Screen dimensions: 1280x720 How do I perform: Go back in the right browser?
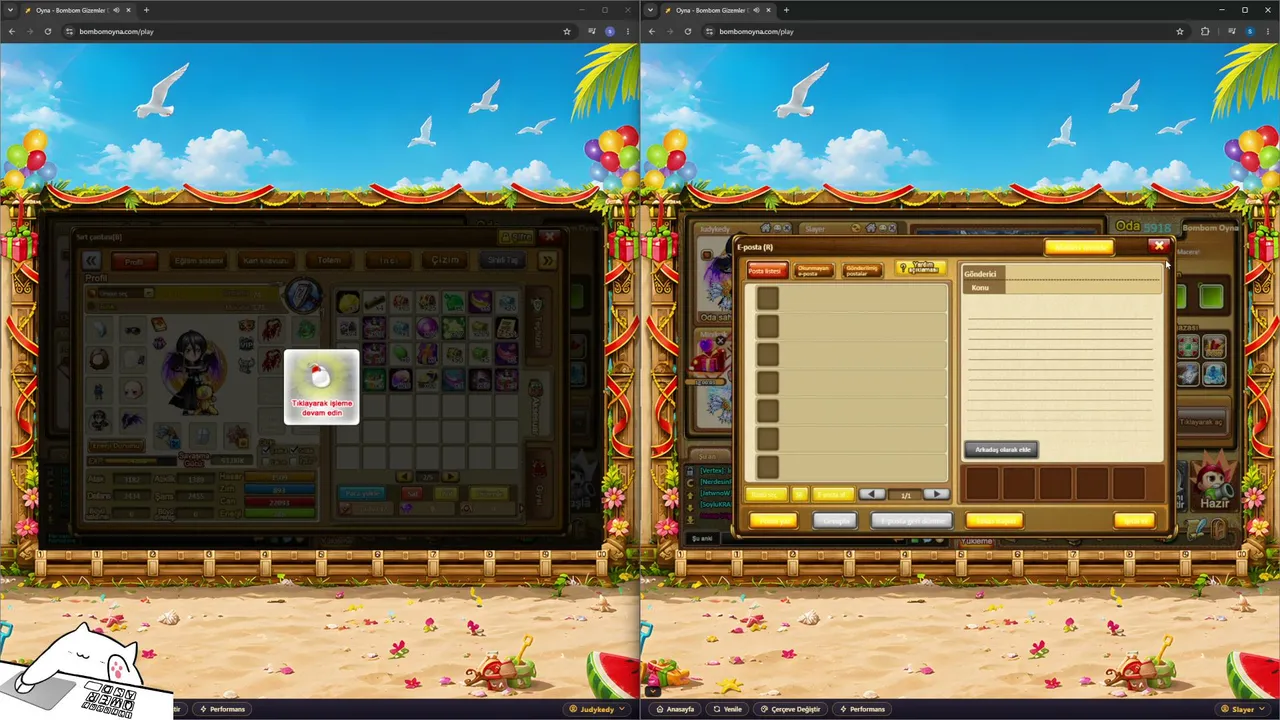(x=651, y=31)
